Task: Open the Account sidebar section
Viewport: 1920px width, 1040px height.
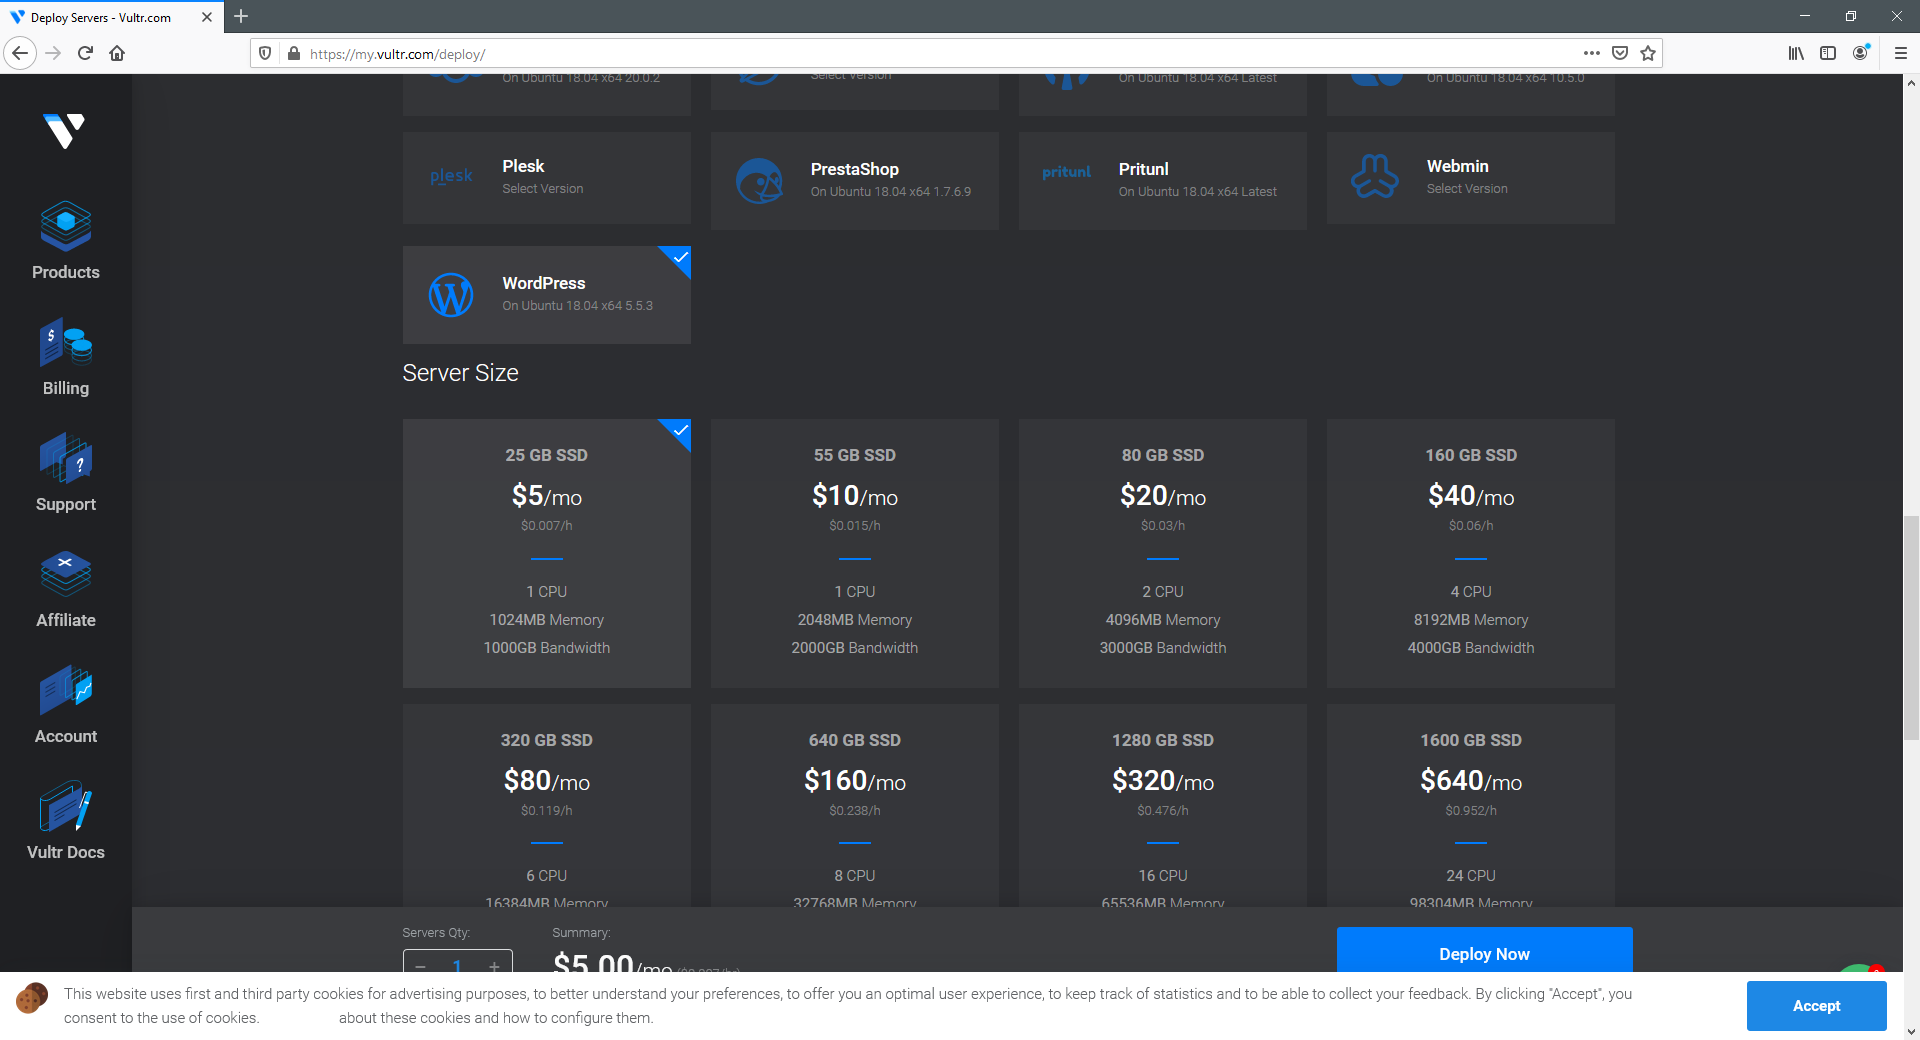Action: click(x=65, y=705)
